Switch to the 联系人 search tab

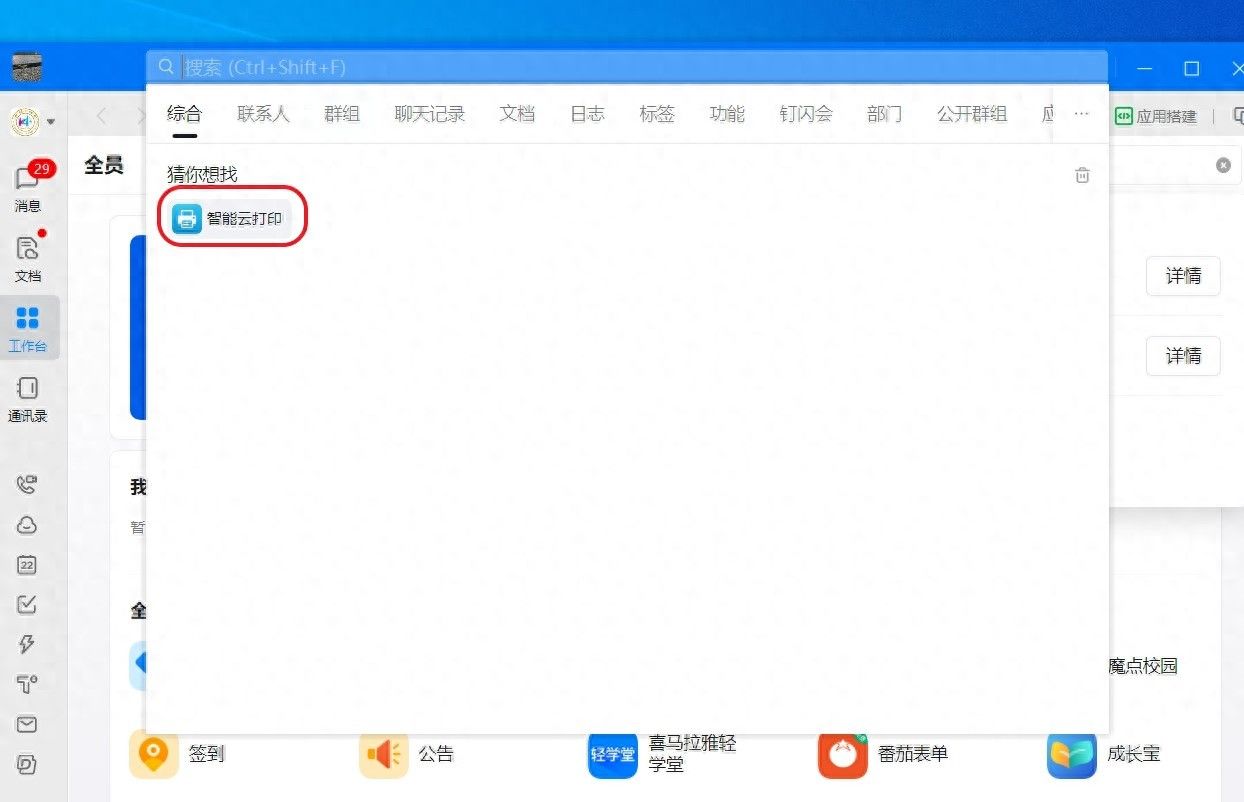(x=263, y=114)
